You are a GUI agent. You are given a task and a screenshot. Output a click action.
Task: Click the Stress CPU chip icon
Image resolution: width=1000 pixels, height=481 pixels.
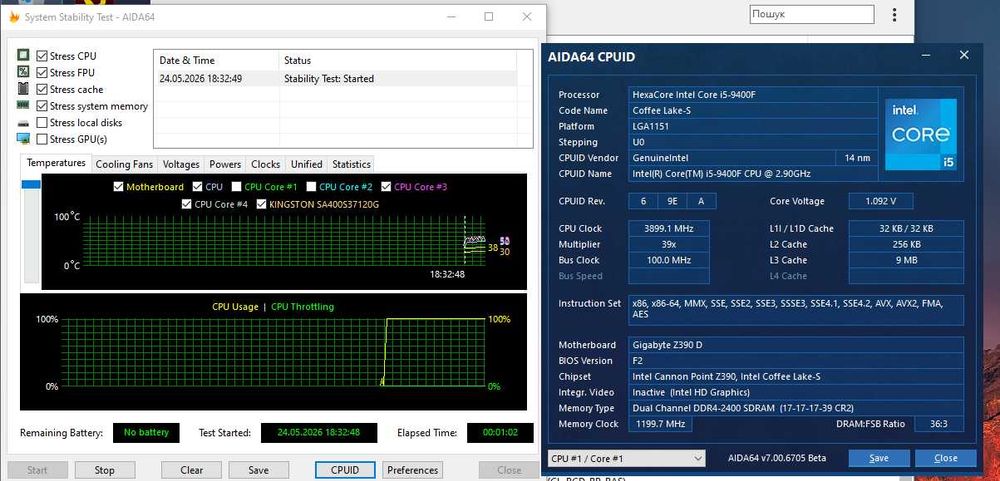[24, 56]
